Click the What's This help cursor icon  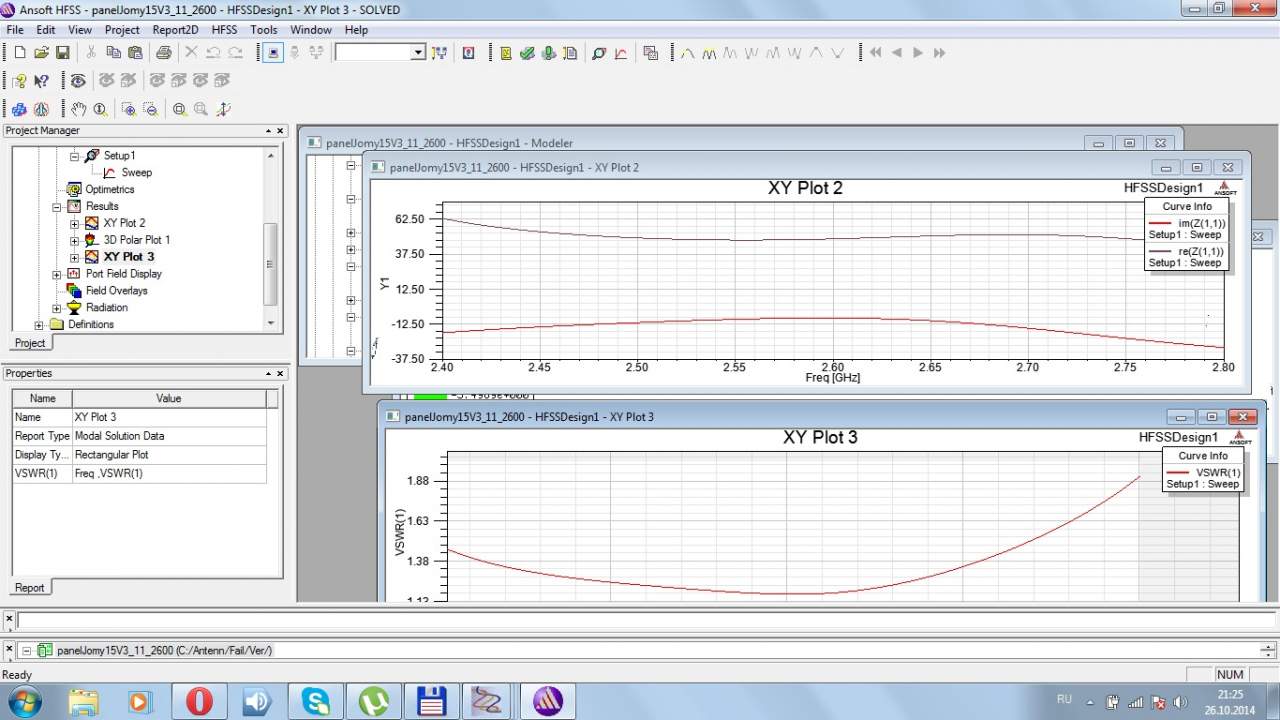click(x=41, y=81)
